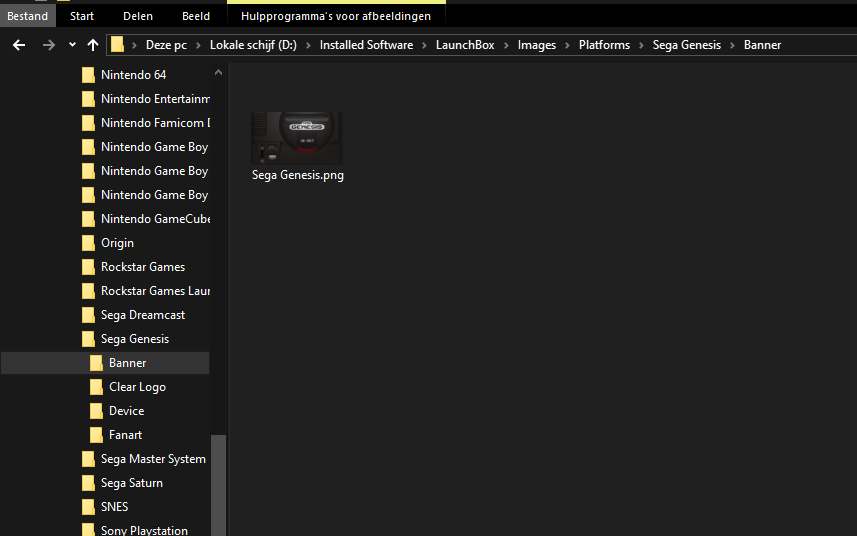Click folder icon beside SNES
Image resolution: width=857 pixels, height=536 pixels.
(88, 508)
